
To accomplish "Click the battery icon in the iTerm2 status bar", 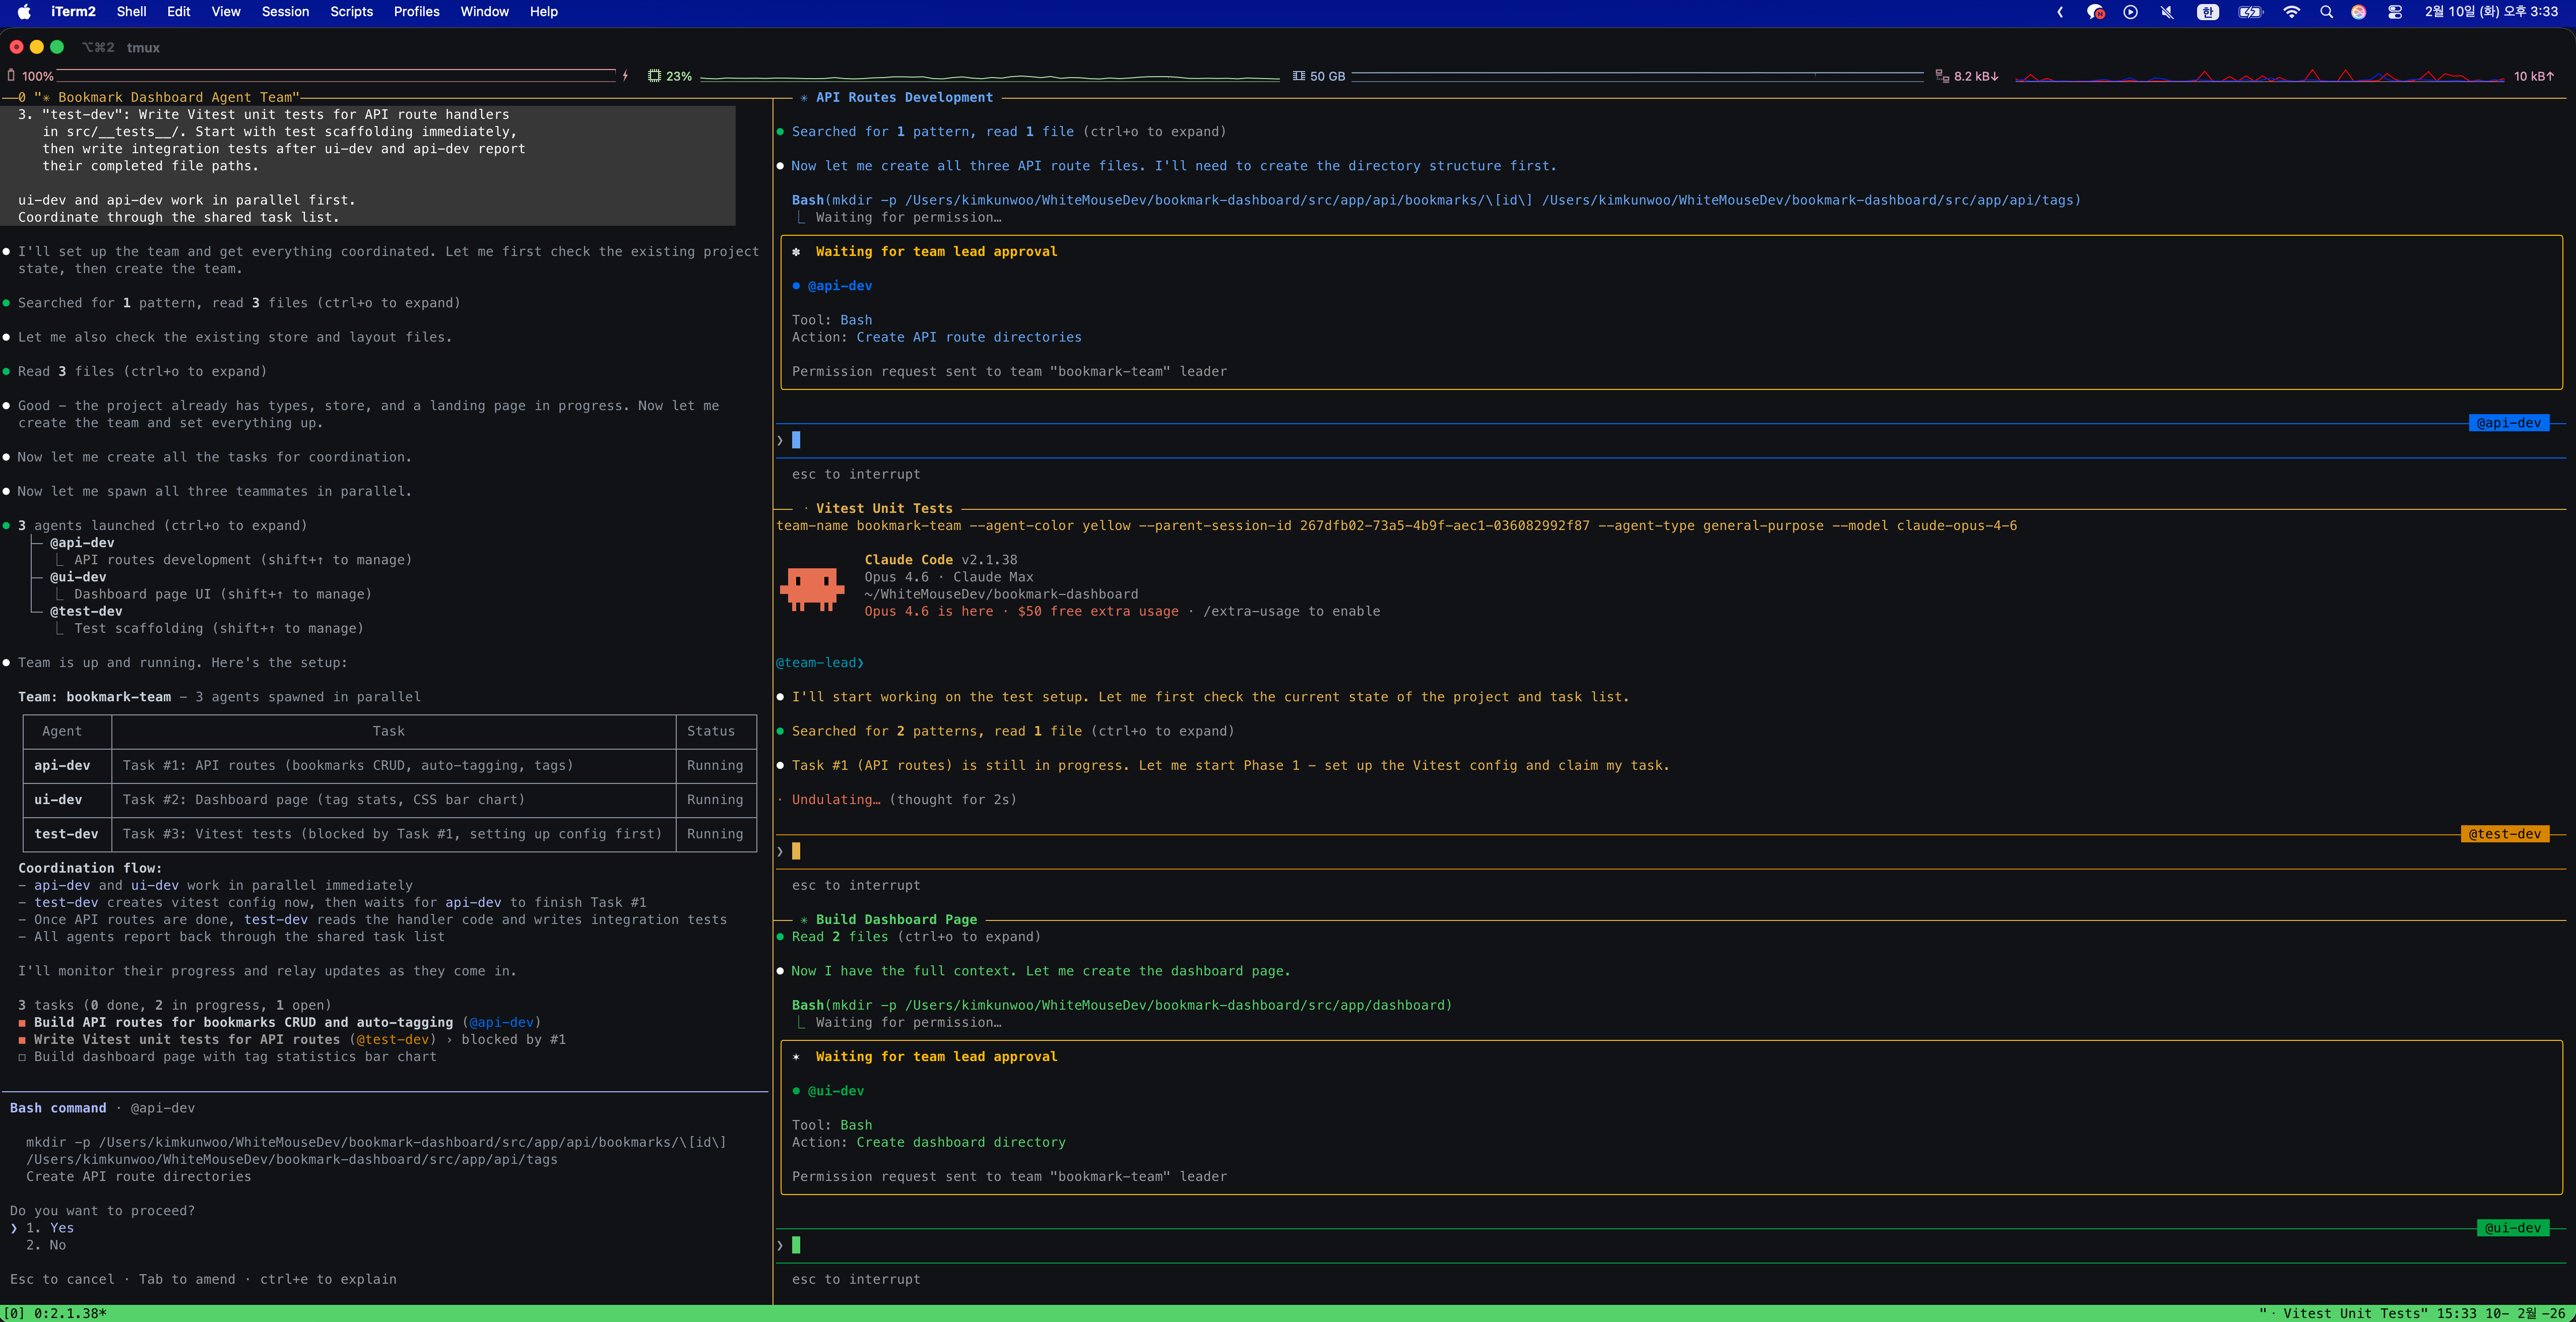I will (x=11, y=76).
